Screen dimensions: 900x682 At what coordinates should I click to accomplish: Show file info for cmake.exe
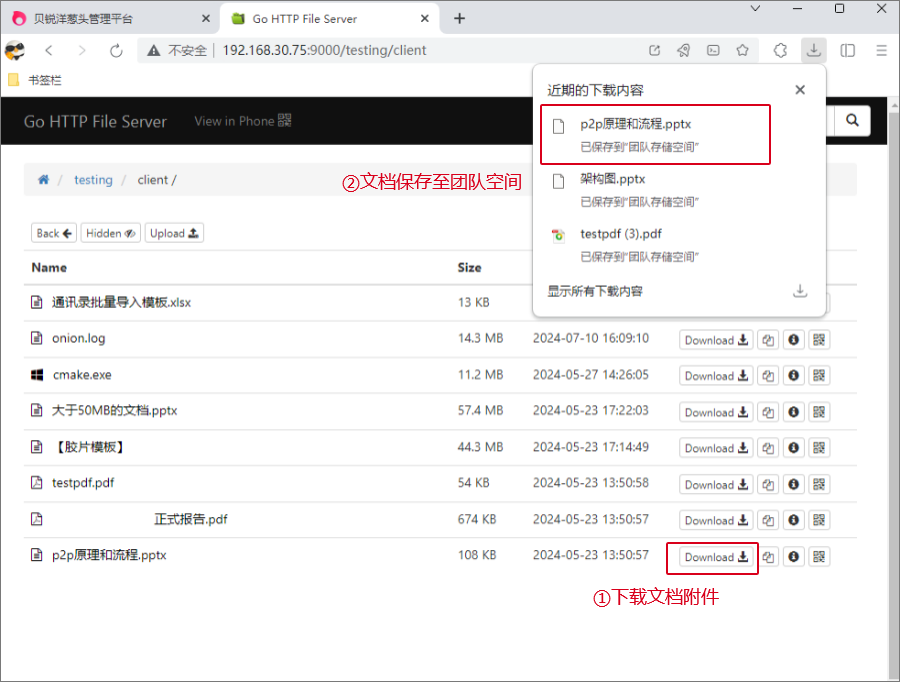[793, 375]
